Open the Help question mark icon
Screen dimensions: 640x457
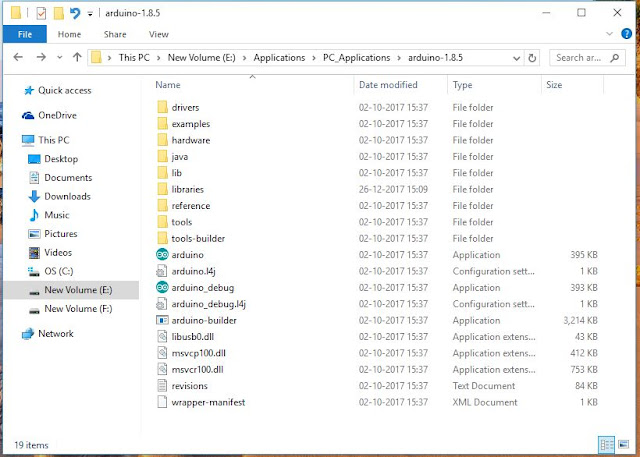click(626, 34)
